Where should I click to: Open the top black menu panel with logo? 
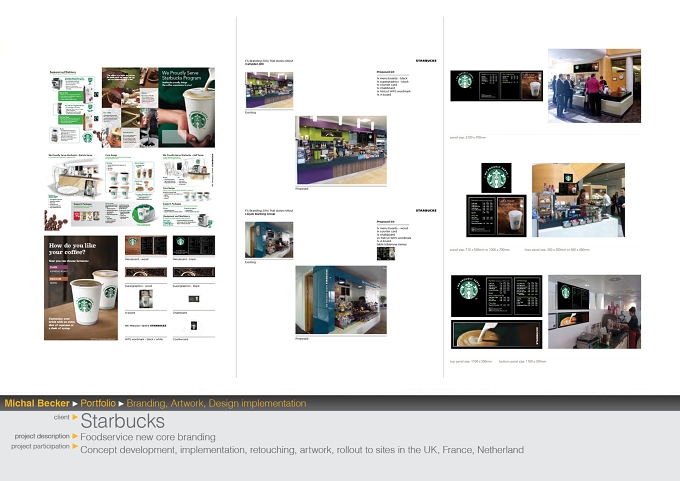[x=497, y=86]
